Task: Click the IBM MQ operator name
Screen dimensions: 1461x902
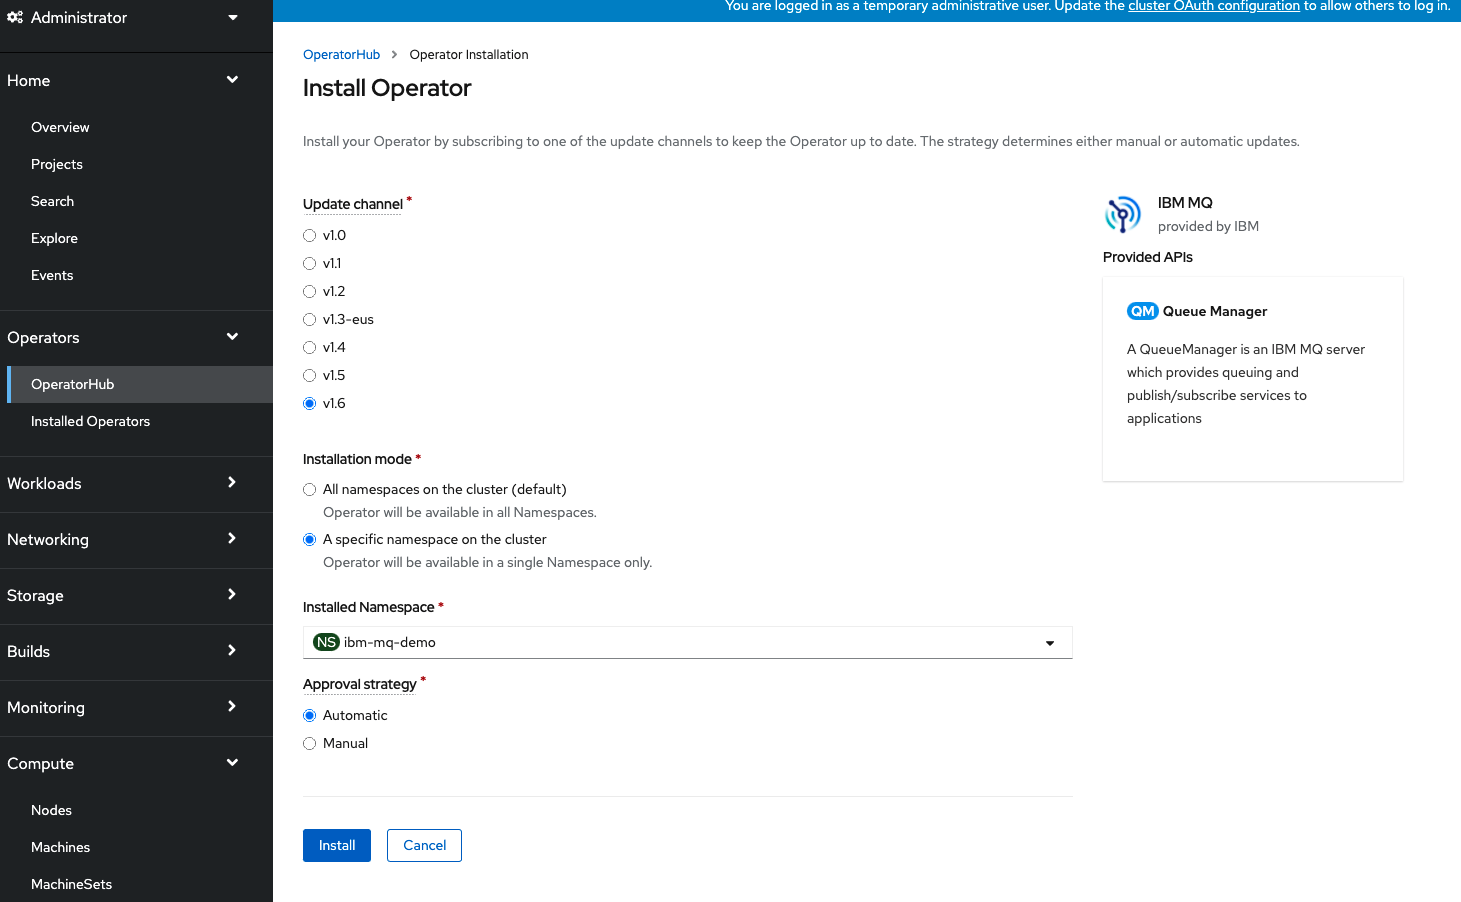Action: tap(1185, 203)
